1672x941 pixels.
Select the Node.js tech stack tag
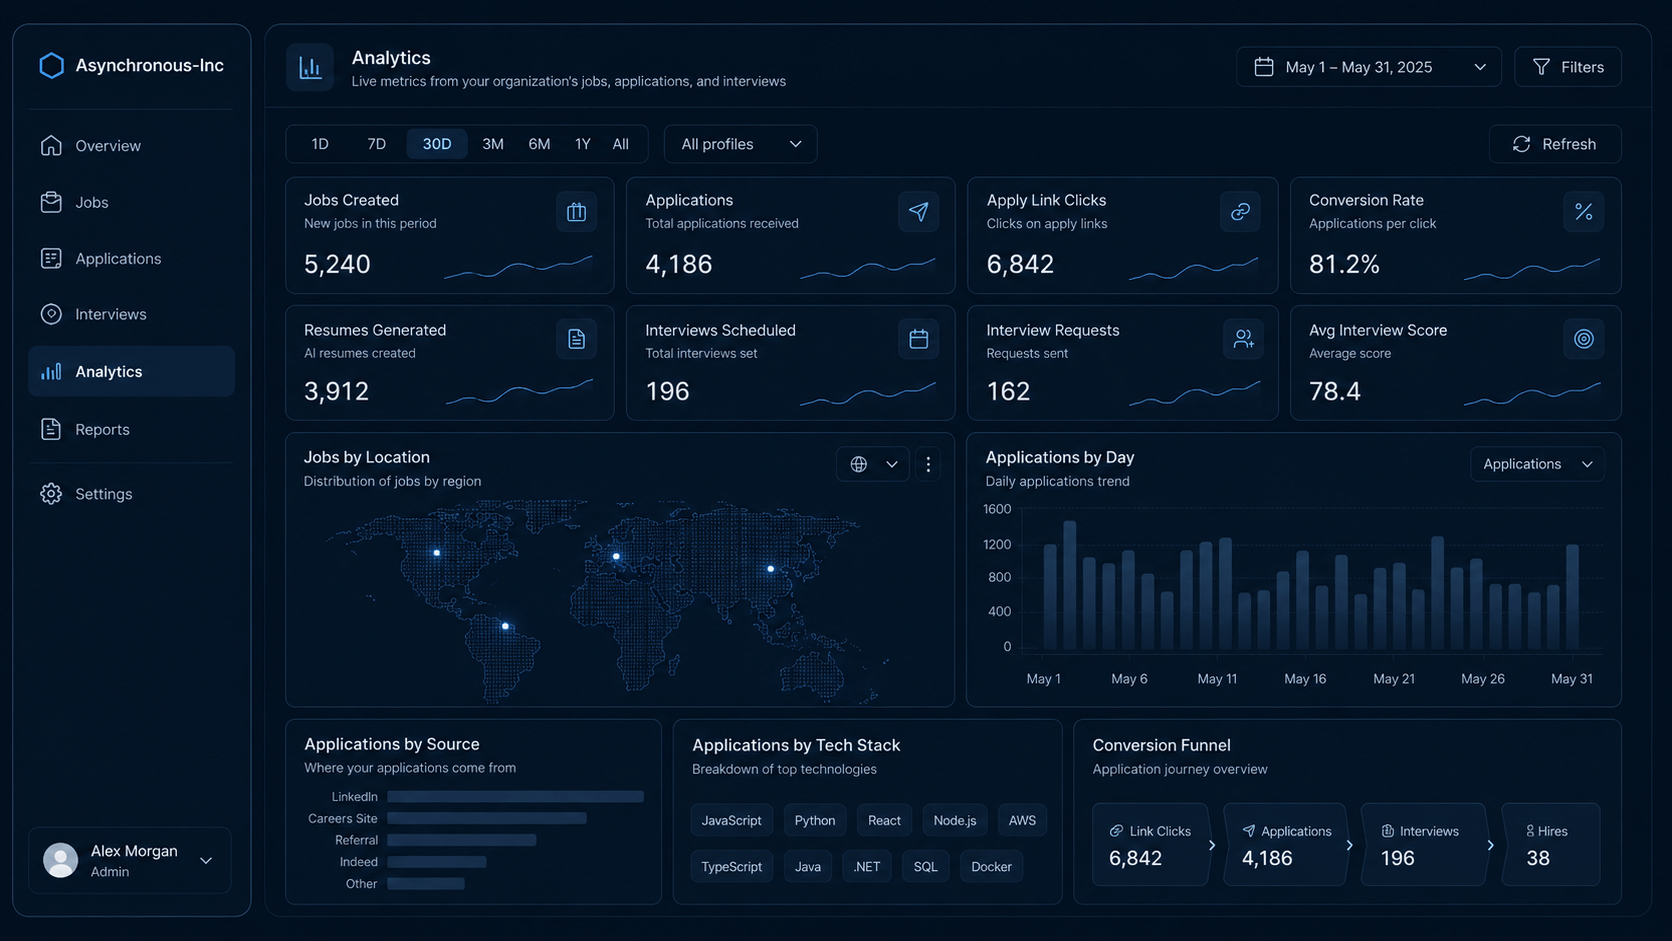[955, 820]
